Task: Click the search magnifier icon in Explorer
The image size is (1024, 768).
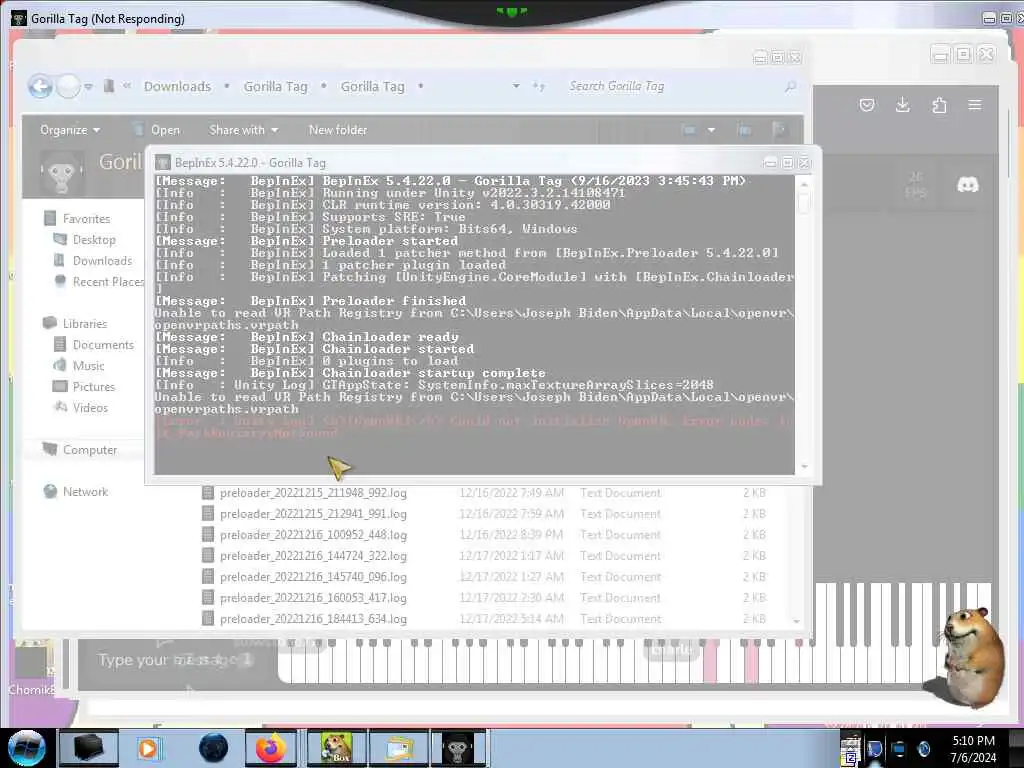Action: (790, 86)
